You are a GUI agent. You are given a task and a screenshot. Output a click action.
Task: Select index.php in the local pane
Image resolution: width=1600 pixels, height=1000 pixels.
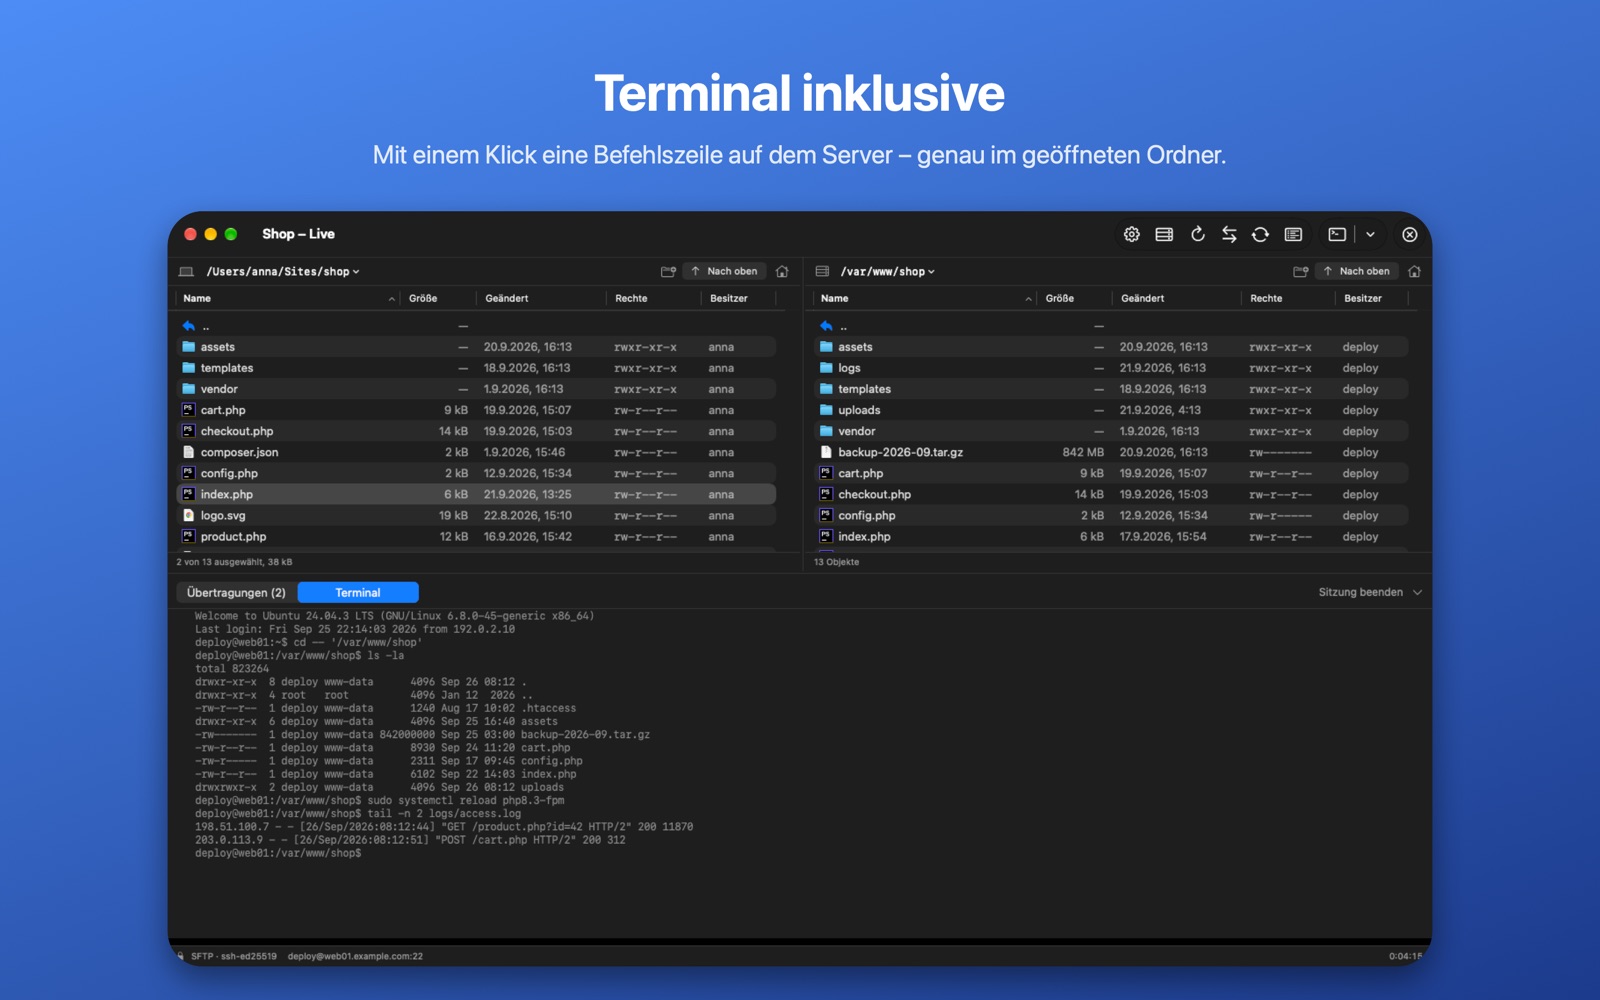[x=476, y=494]
